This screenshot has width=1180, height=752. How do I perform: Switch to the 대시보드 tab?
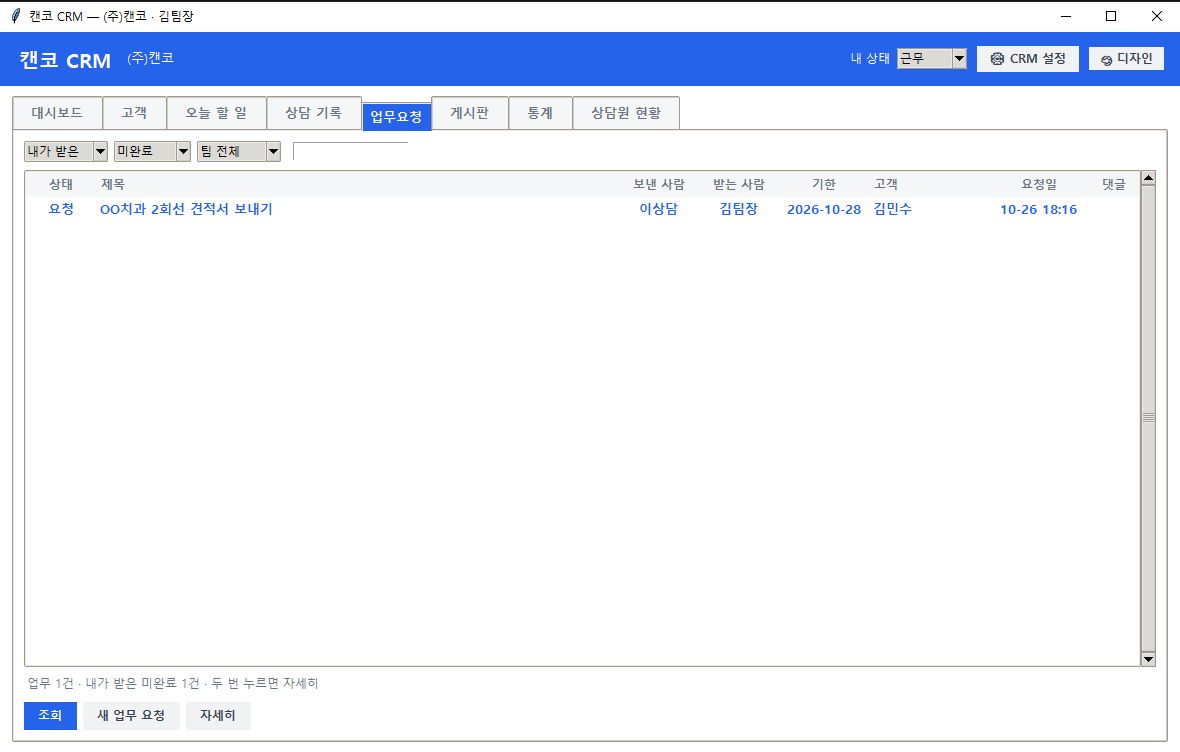pyautogui.click(x=57, y=113)
